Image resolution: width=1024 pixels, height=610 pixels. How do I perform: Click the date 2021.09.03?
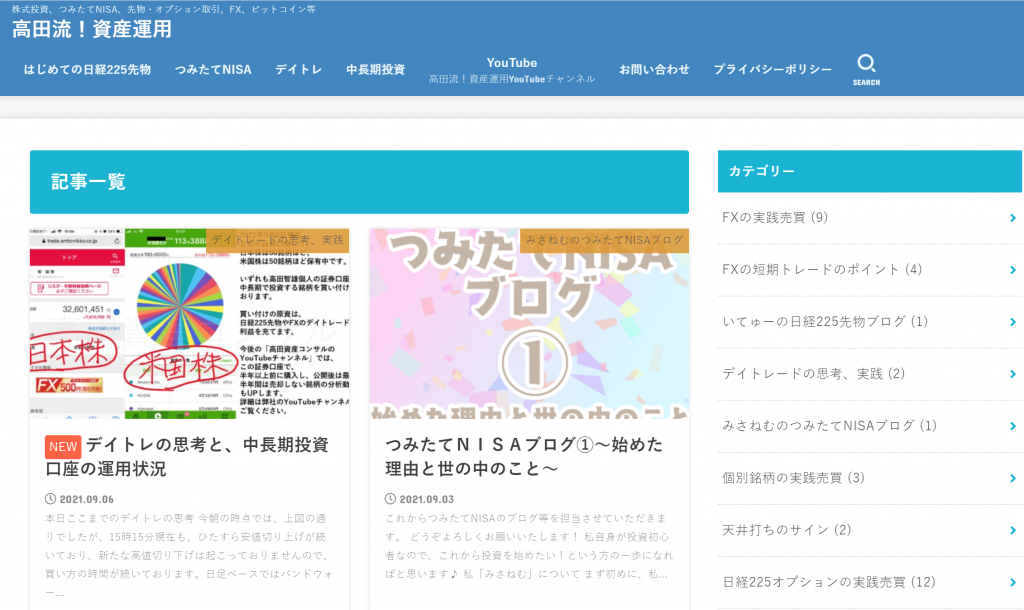pos(427,500)
